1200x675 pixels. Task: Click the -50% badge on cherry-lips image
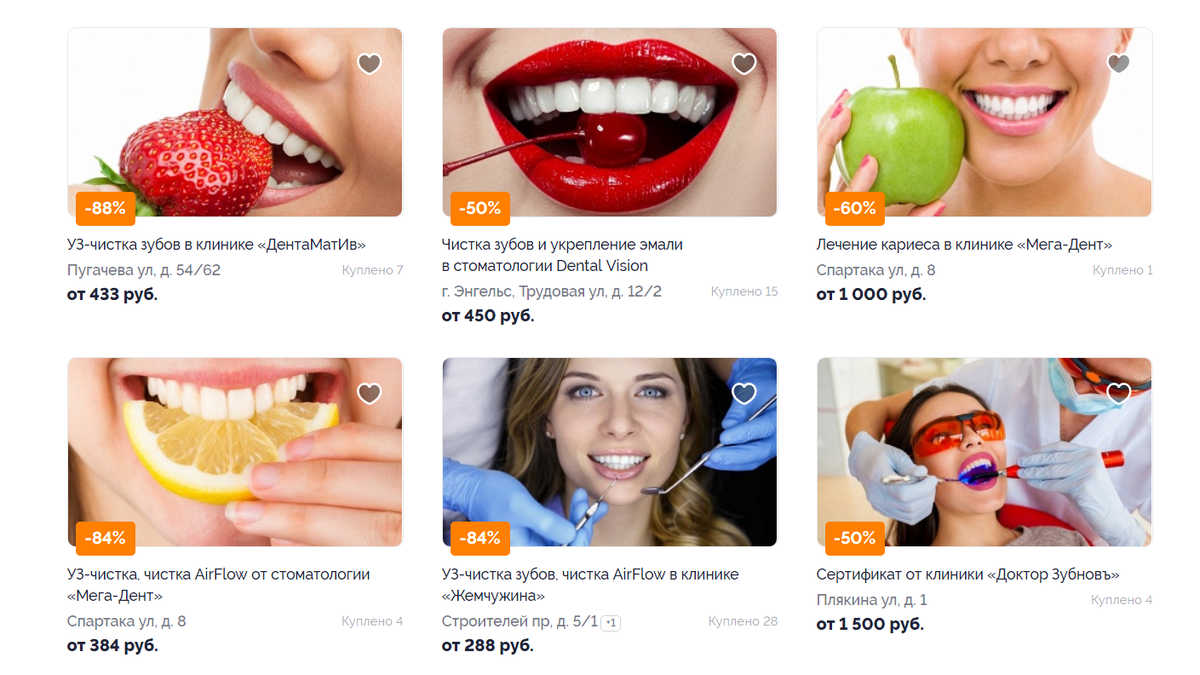[480, 208]
